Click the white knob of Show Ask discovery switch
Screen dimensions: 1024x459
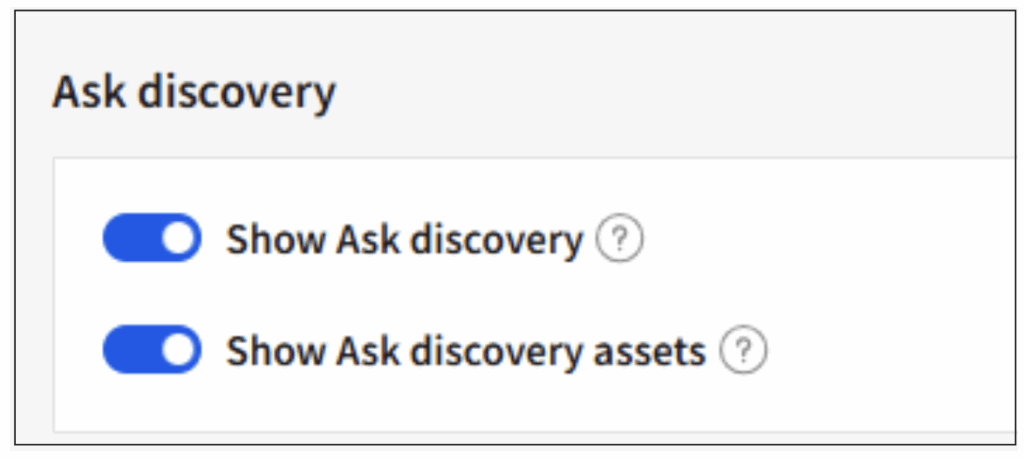(178, 238)
